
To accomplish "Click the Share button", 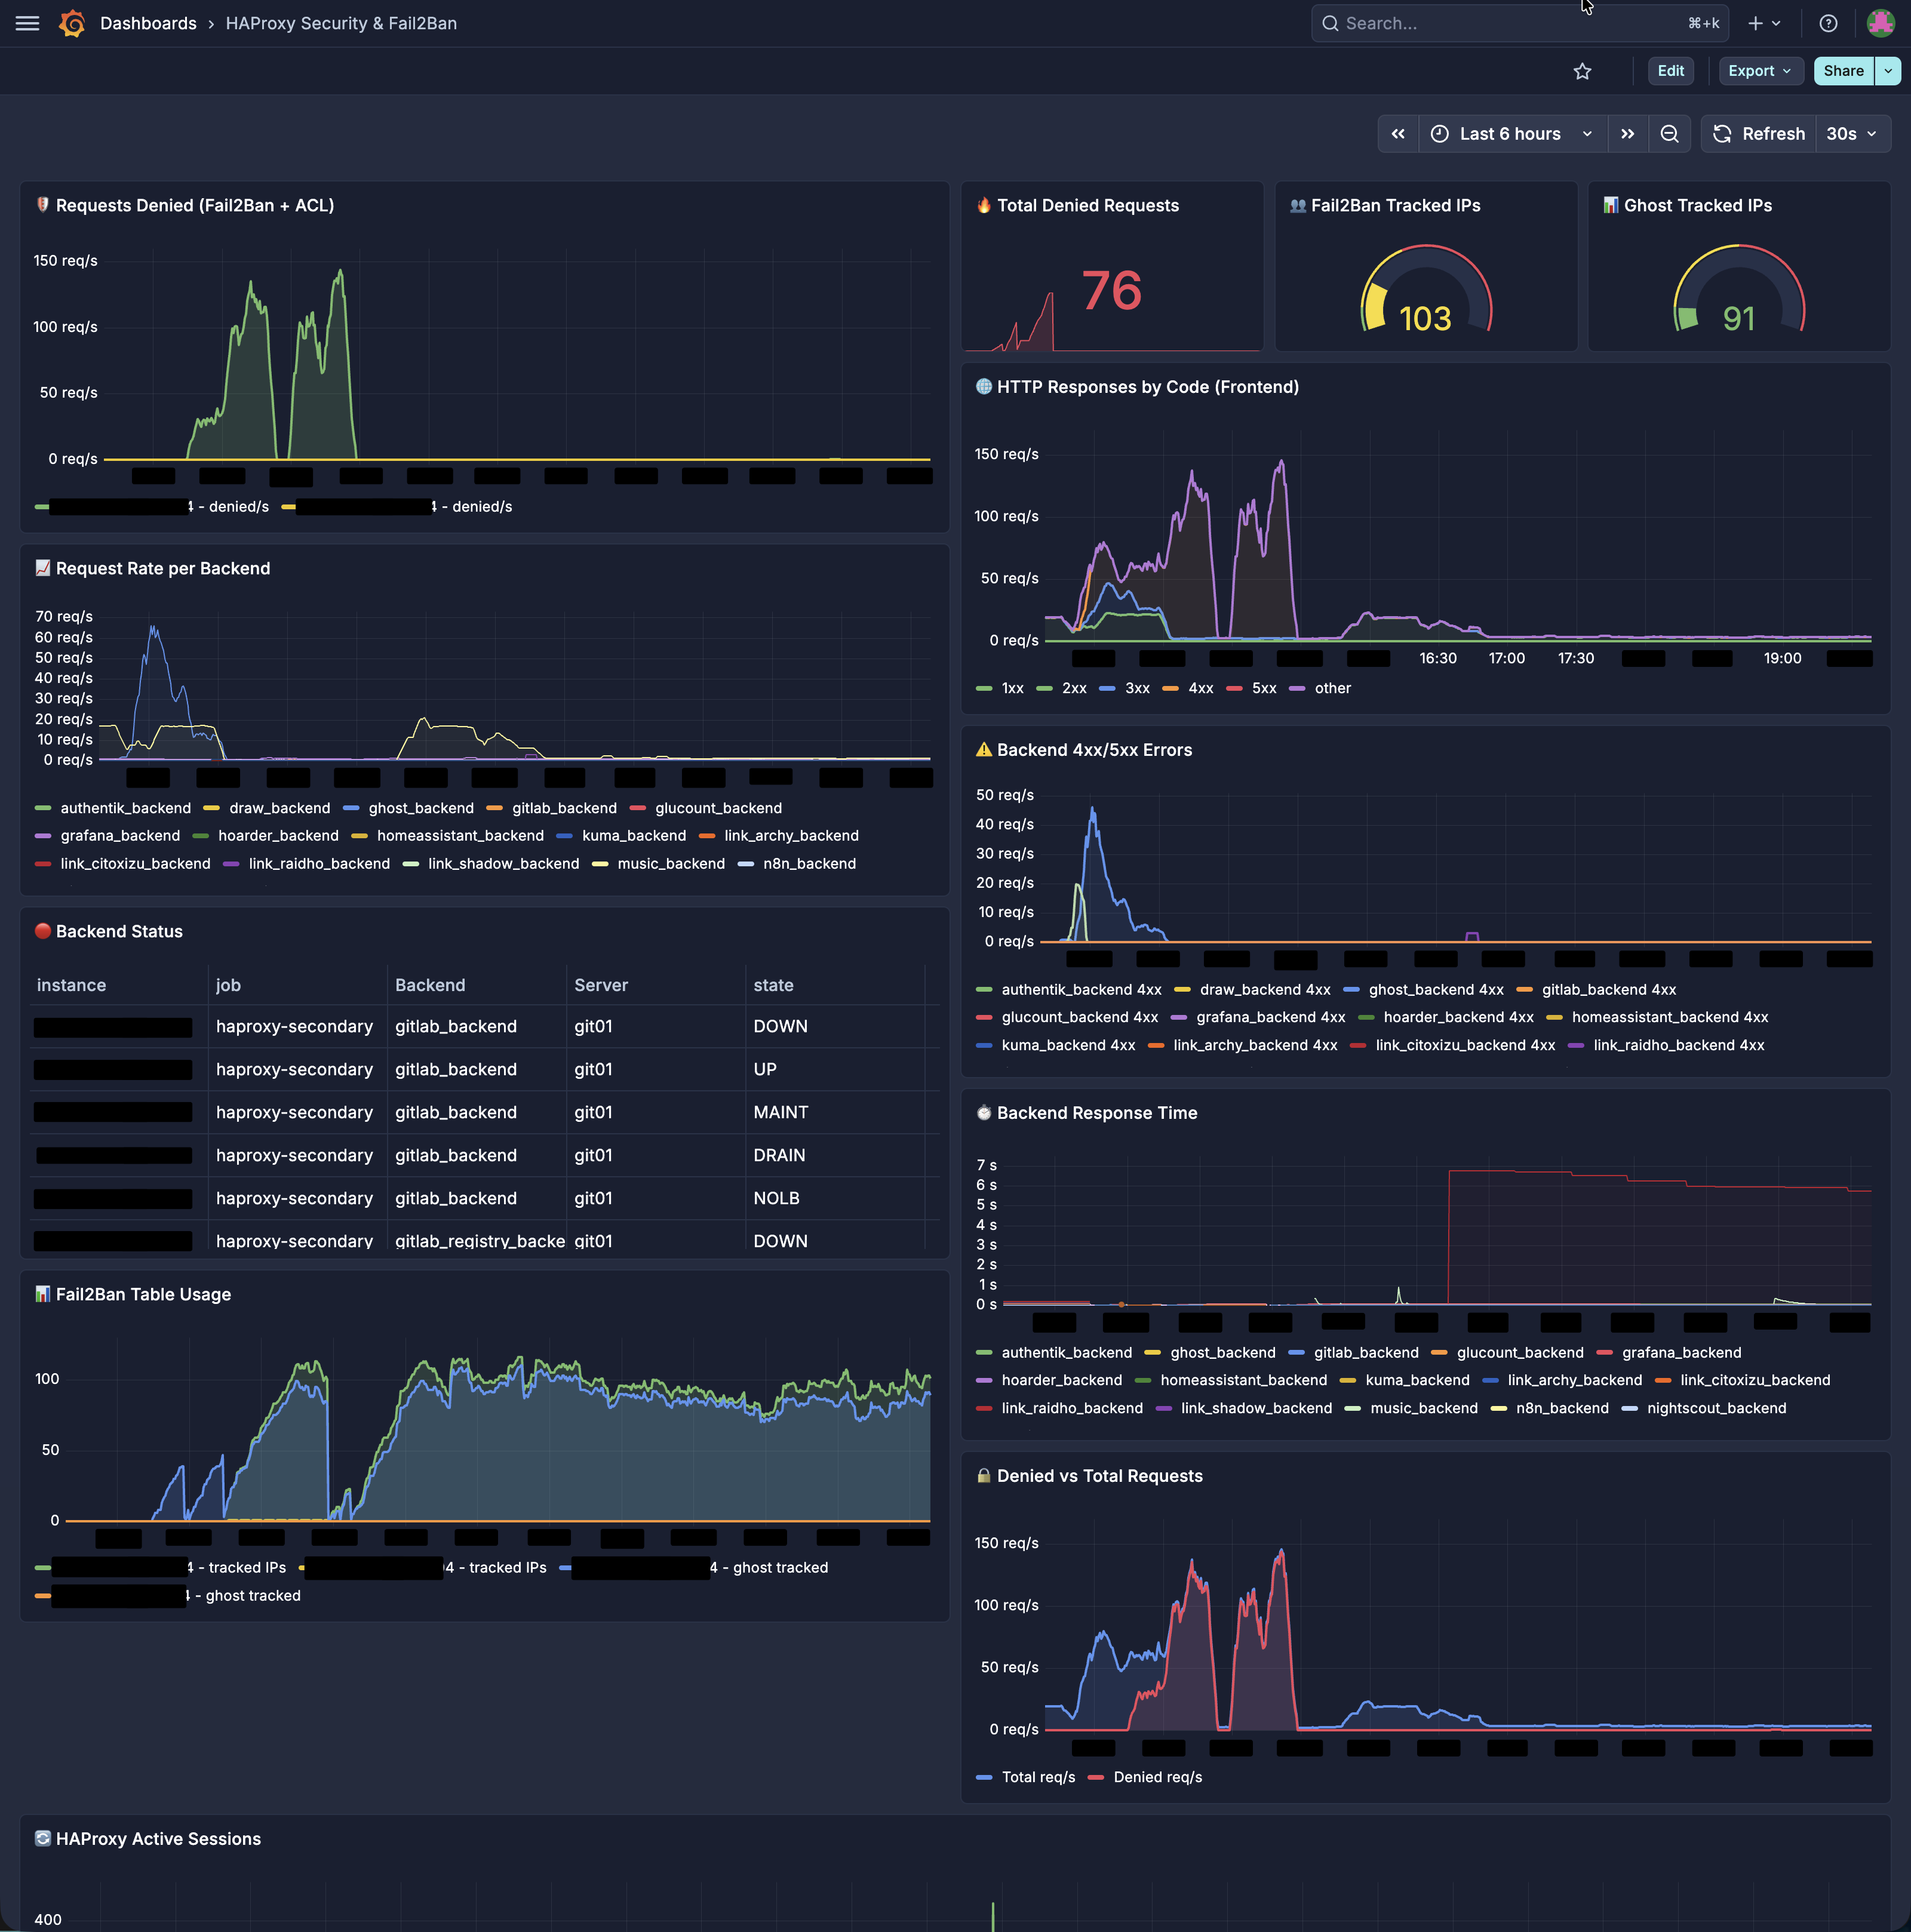I will point(1842,71).
